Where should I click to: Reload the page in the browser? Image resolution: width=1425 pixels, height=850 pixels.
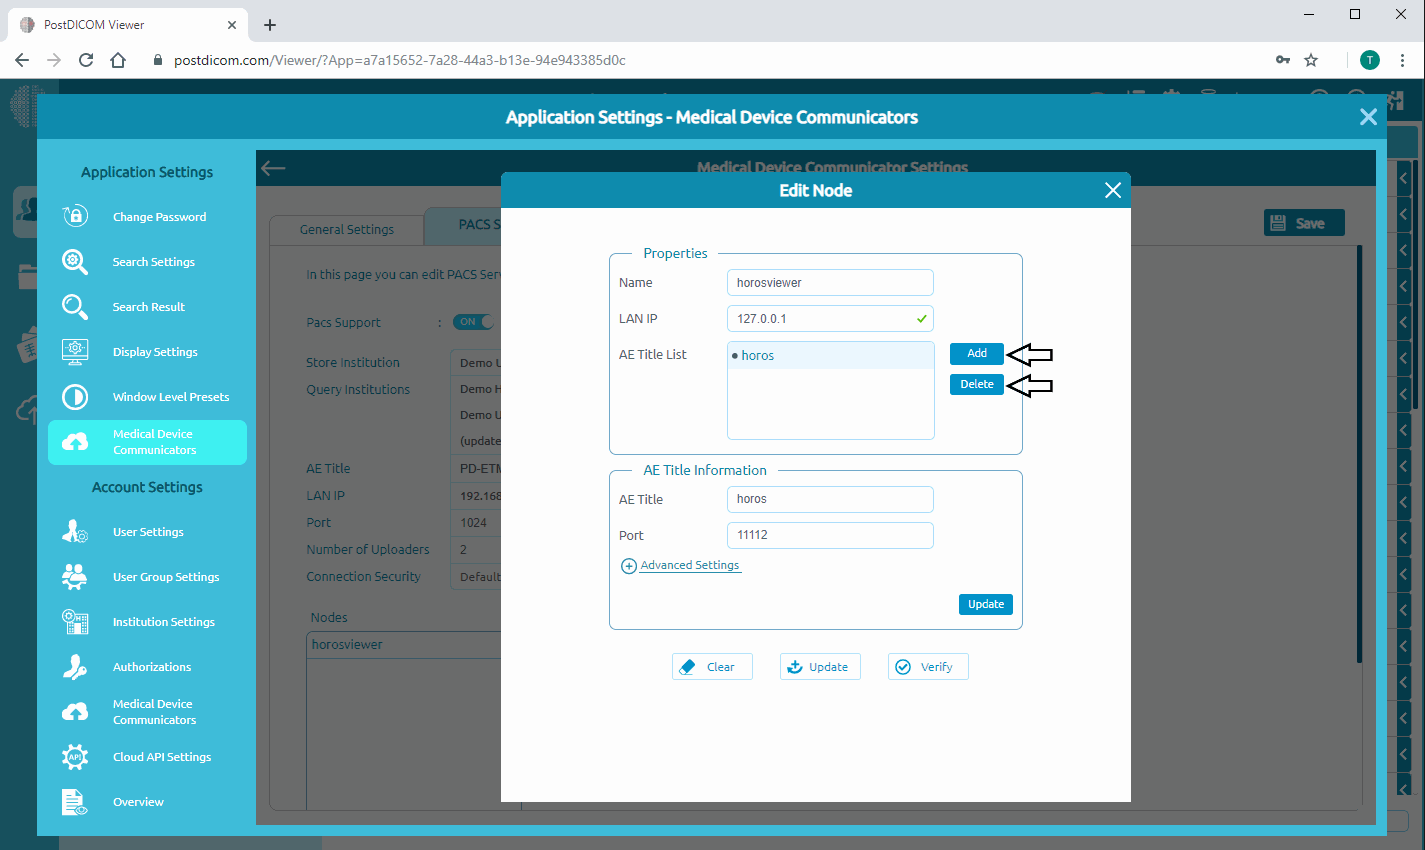click(86, 60)
